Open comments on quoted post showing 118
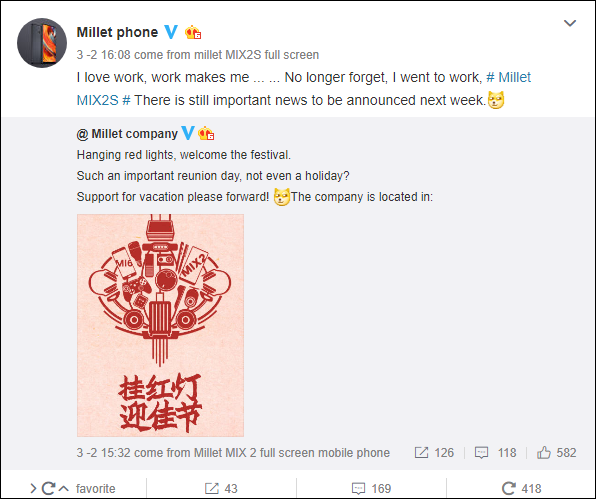596x499 pixels. click(x=496, y=453)
